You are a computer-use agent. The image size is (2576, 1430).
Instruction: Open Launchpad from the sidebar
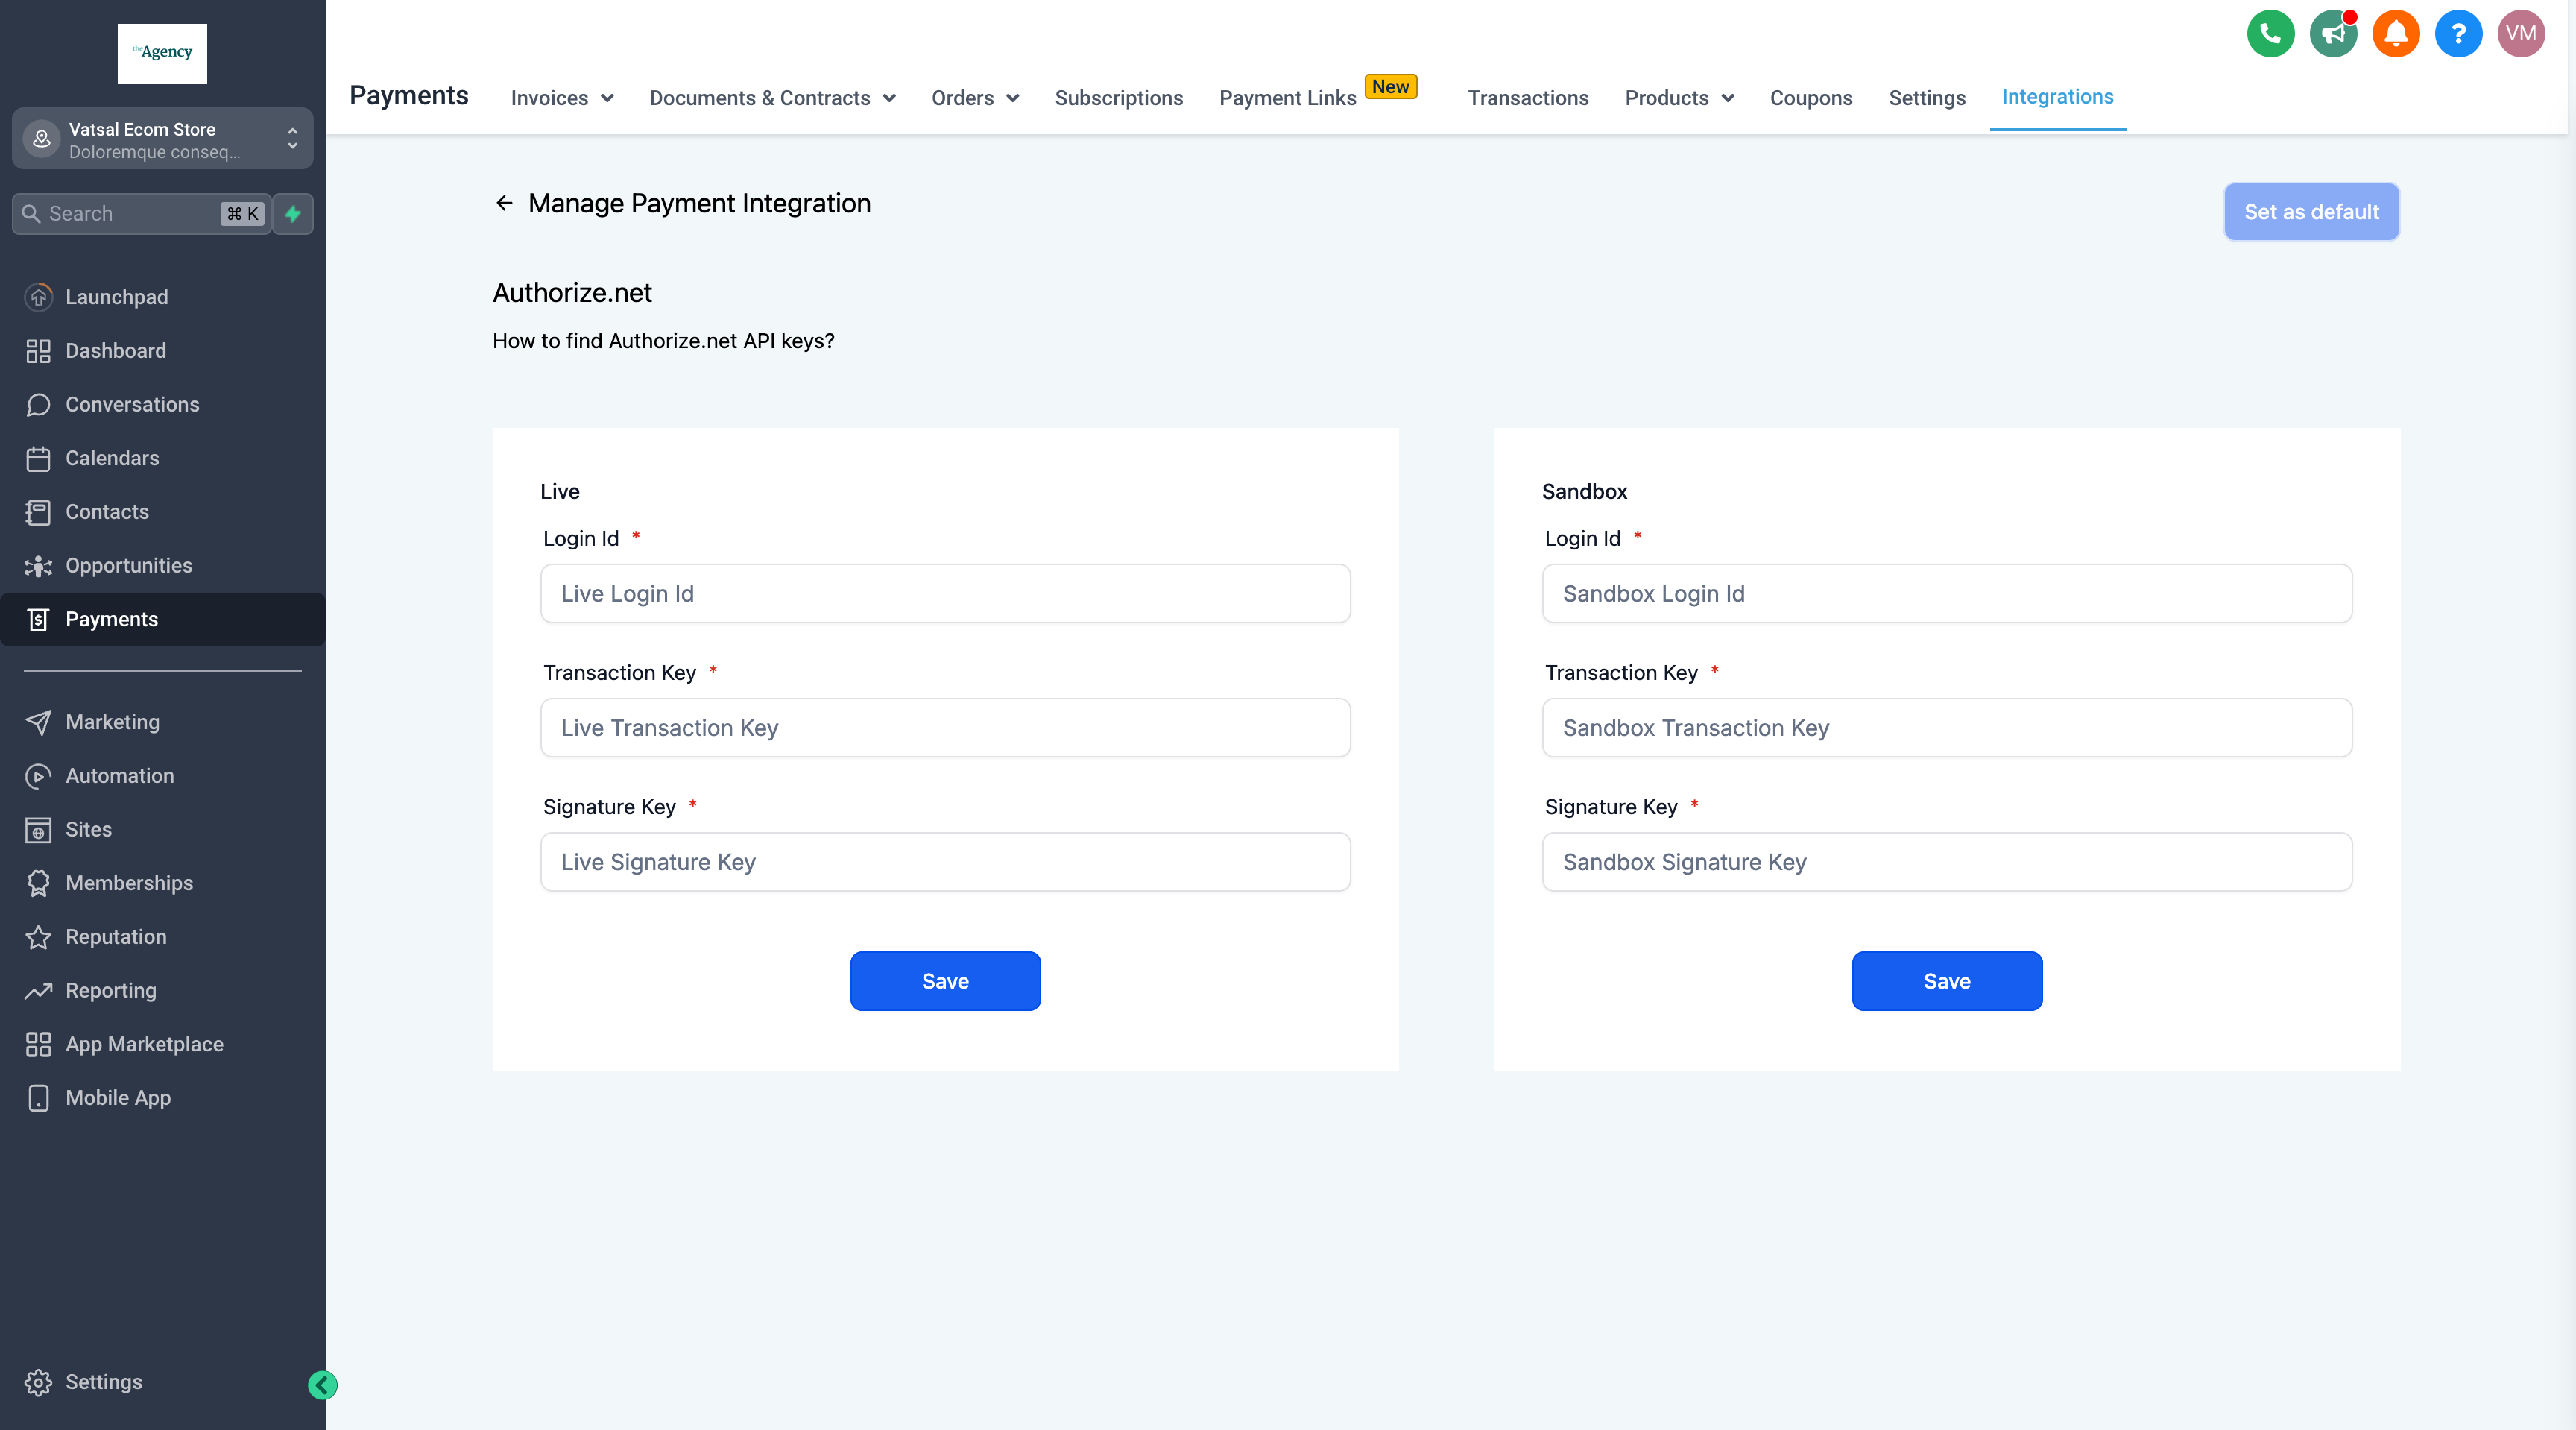click(116, 297)
